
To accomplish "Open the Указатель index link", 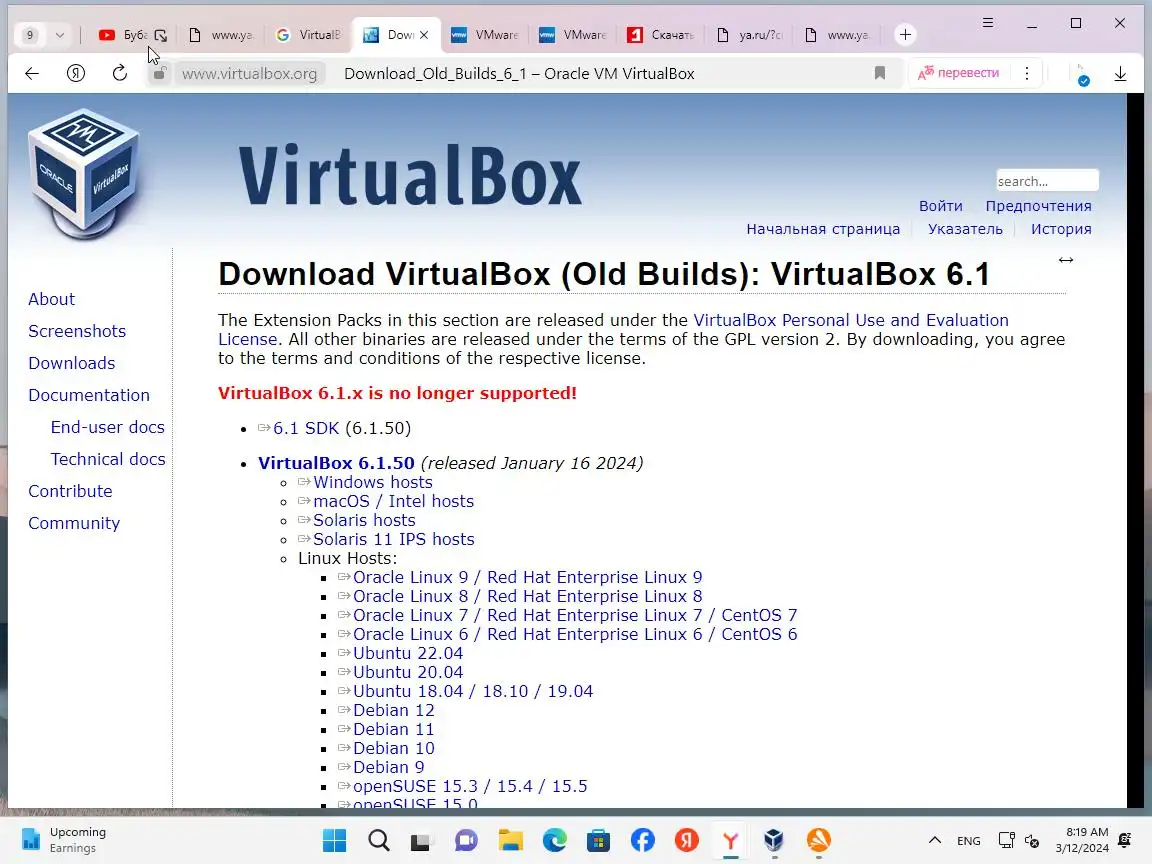I will point(965,229).
